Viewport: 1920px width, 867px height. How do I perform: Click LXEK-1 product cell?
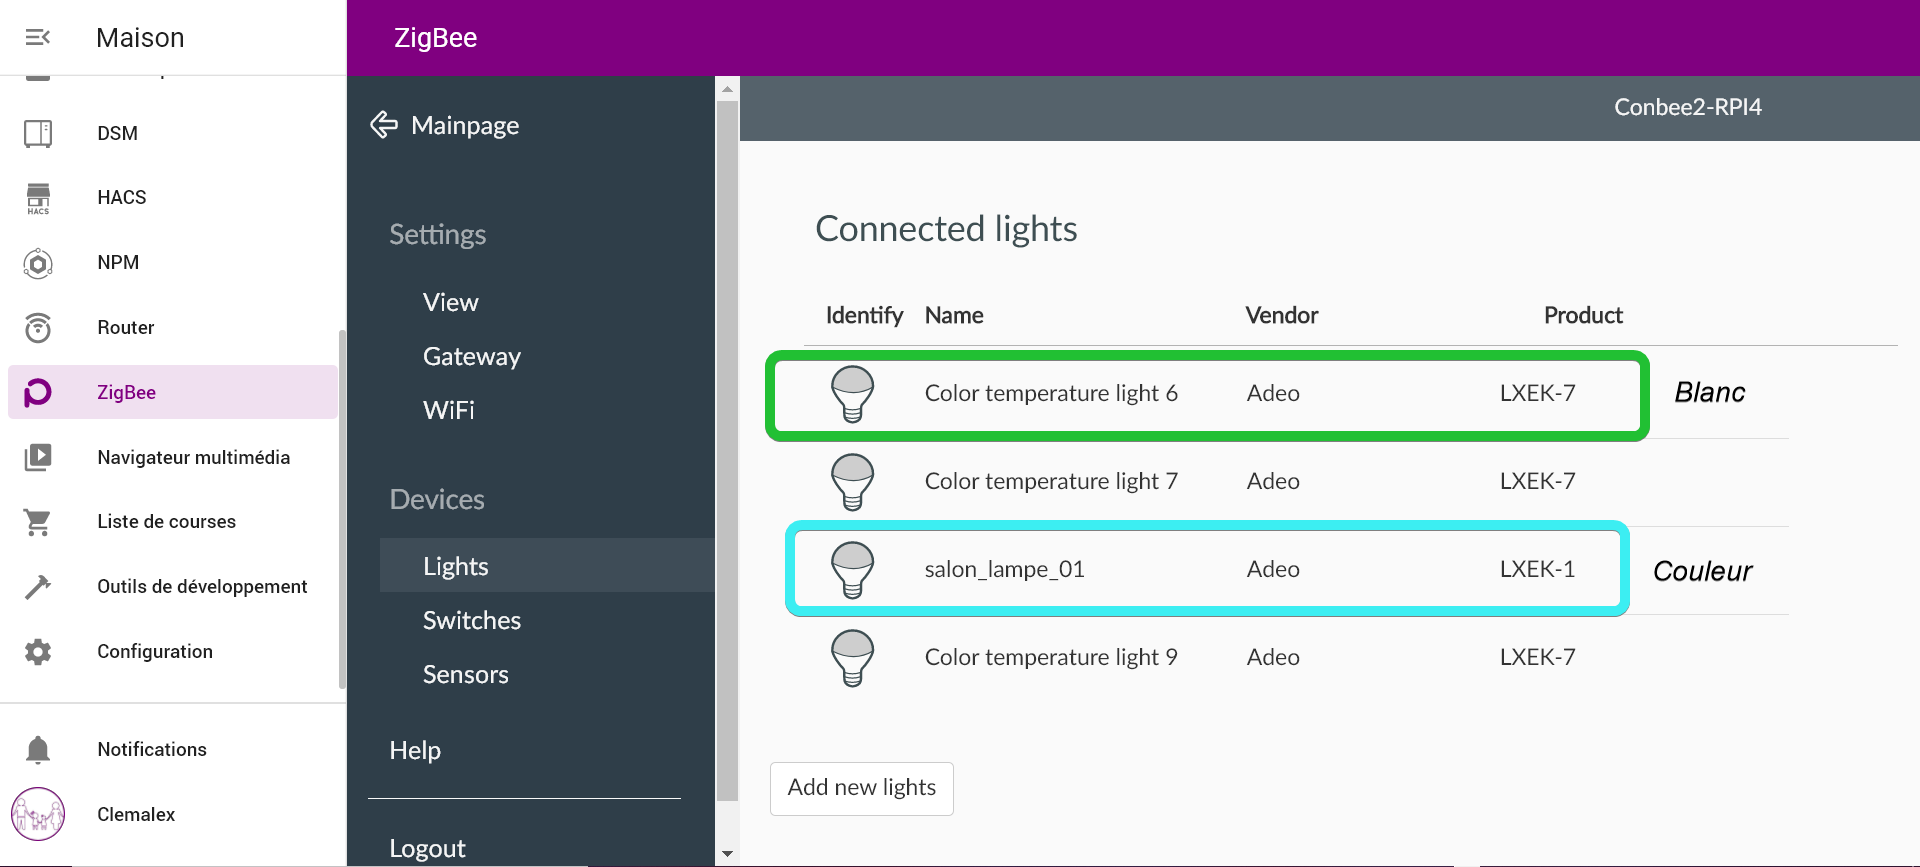pyautogui.click(x=1537, y=569)
